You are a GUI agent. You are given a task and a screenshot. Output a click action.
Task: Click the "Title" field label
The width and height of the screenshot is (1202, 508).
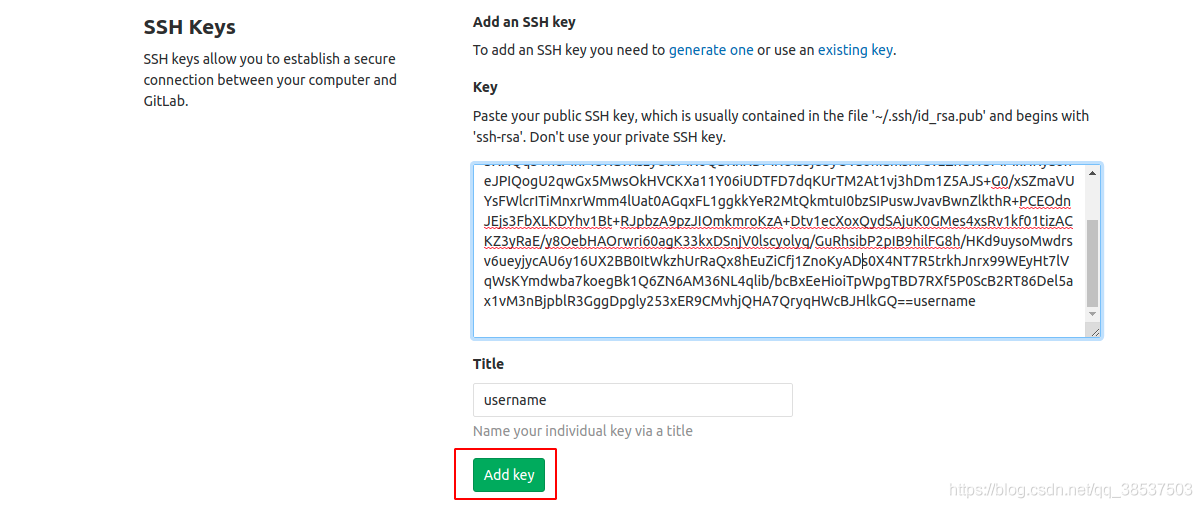coord(488,364)
